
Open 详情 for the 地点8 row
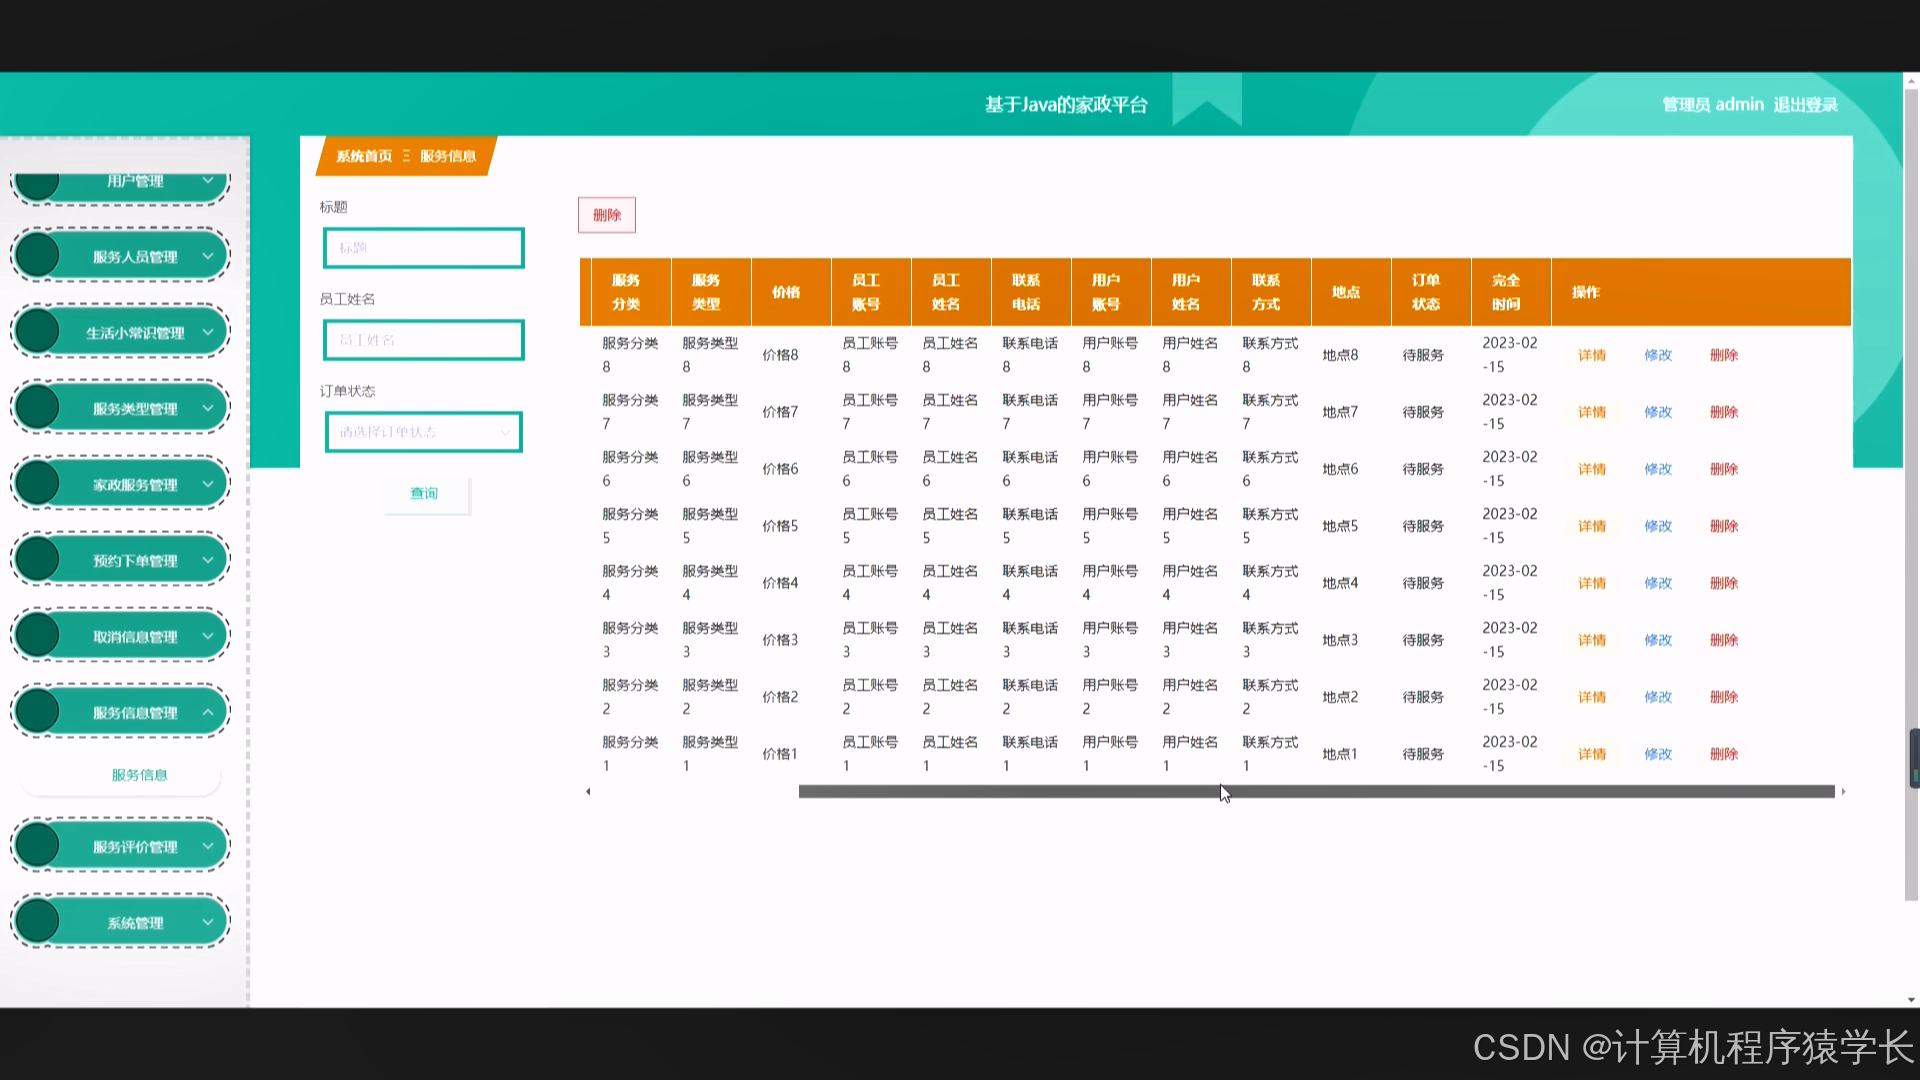click(1591, 355)
